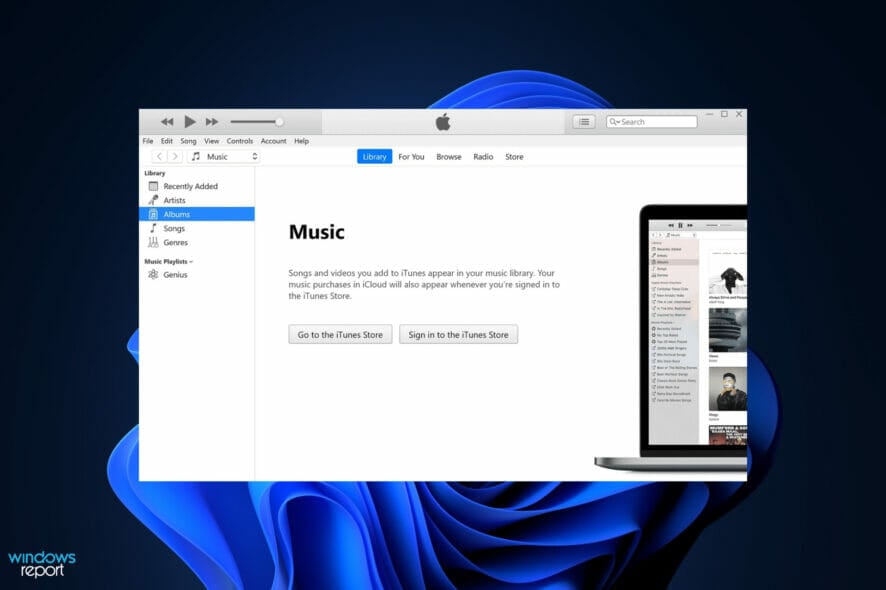Viewport: 886px width, 590px height.
Task: Select Albums in the sidebar
Action: tap(197, 214)
